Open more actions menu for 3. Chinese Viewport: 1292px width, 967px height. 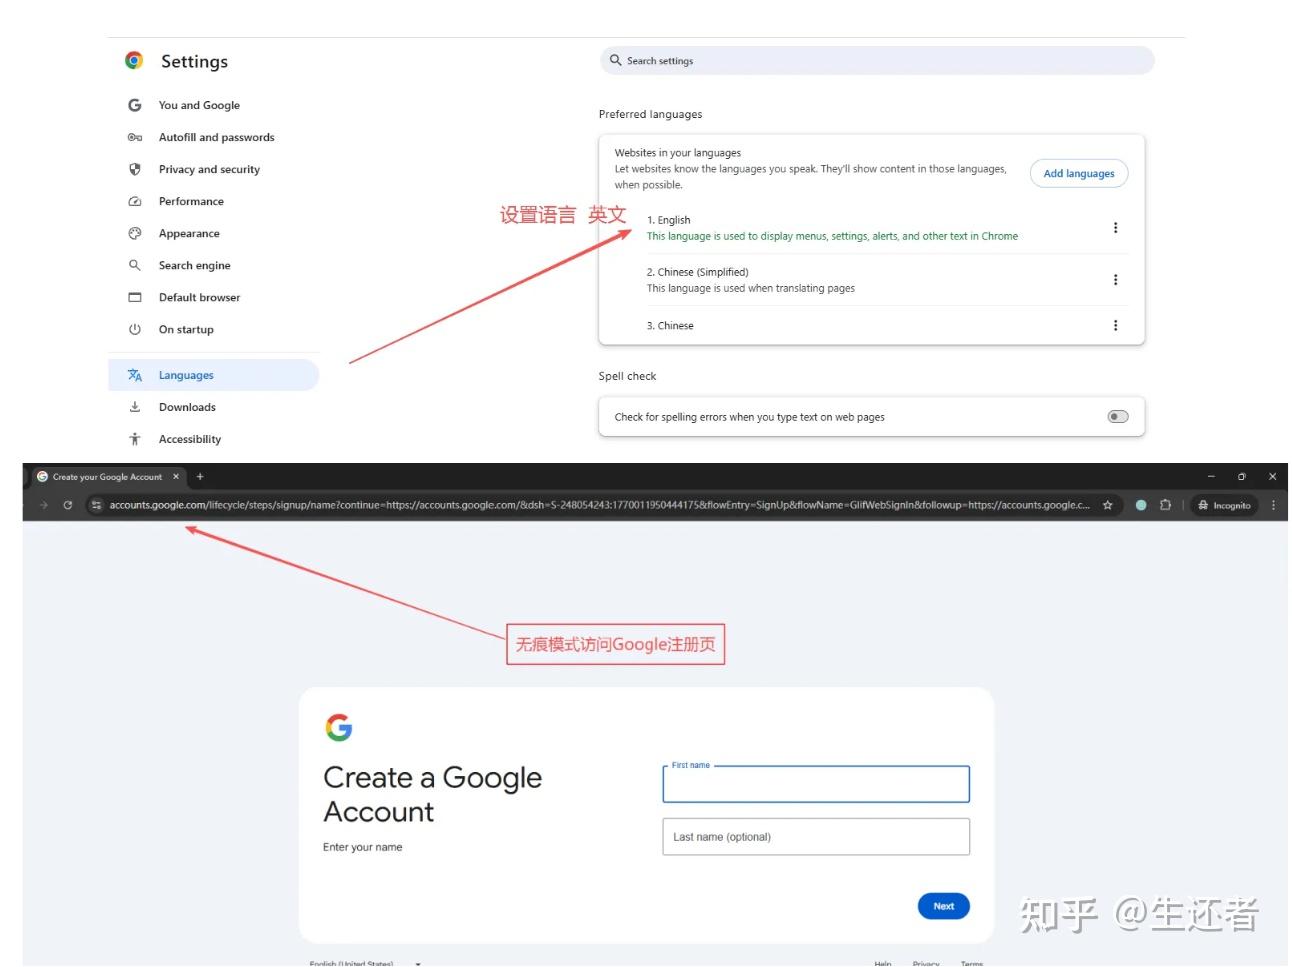(x=1115, y=325)
